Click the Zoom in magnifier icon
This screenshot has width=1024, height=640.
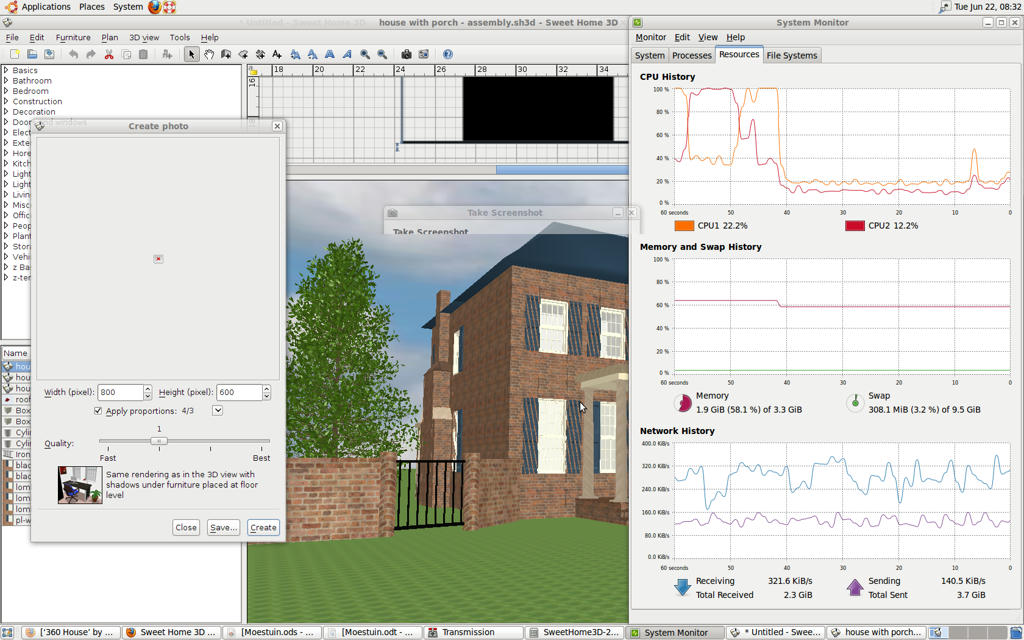(365, 54)
